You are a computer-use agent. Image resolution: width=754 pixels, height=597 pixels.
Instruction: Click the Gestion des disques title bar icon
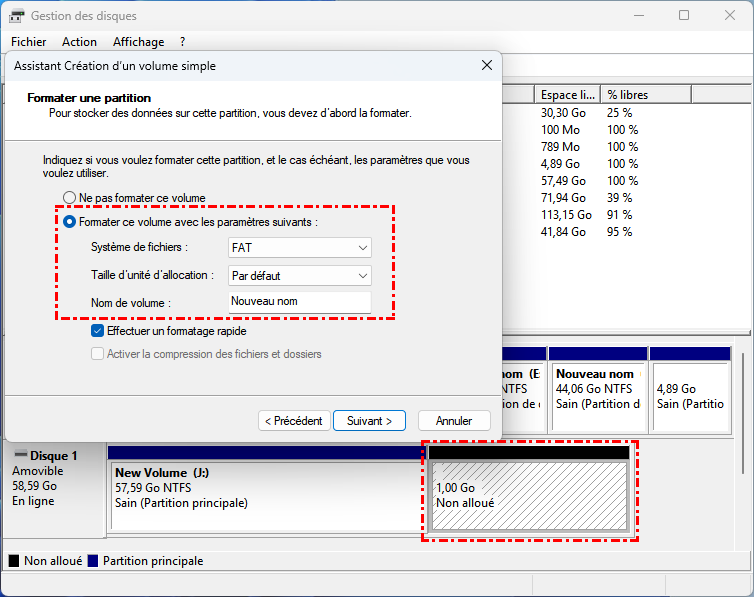coord(17,16)
